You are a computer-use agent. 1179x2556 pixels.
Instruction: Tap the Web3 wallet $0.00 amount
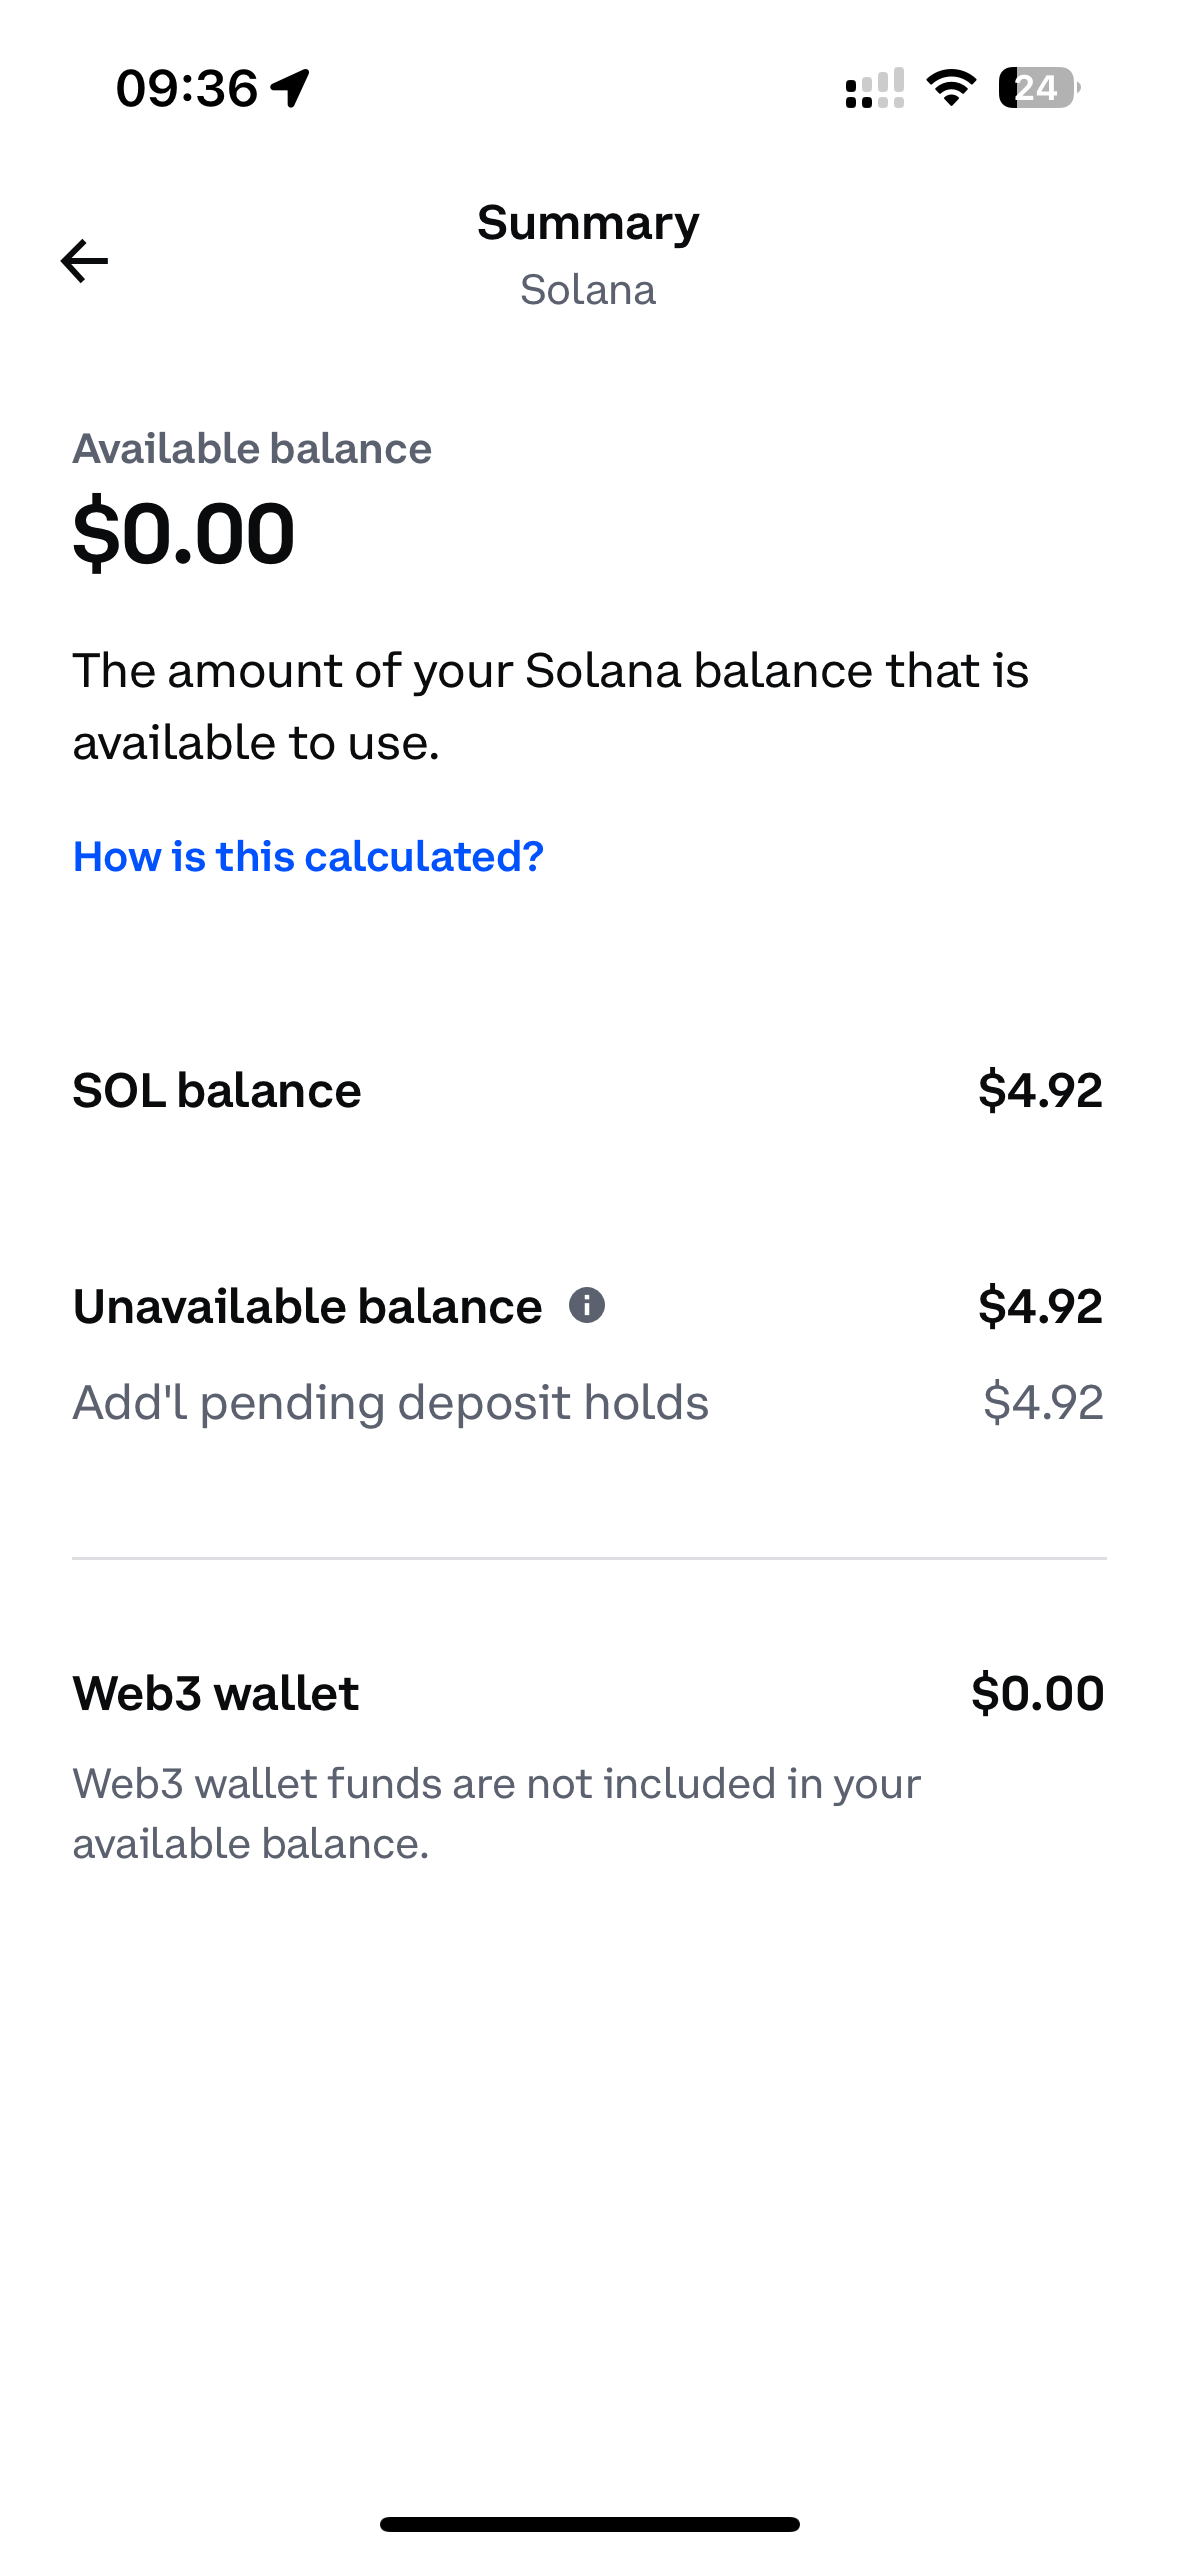pyautogui.click(x=1037, y=1693)
